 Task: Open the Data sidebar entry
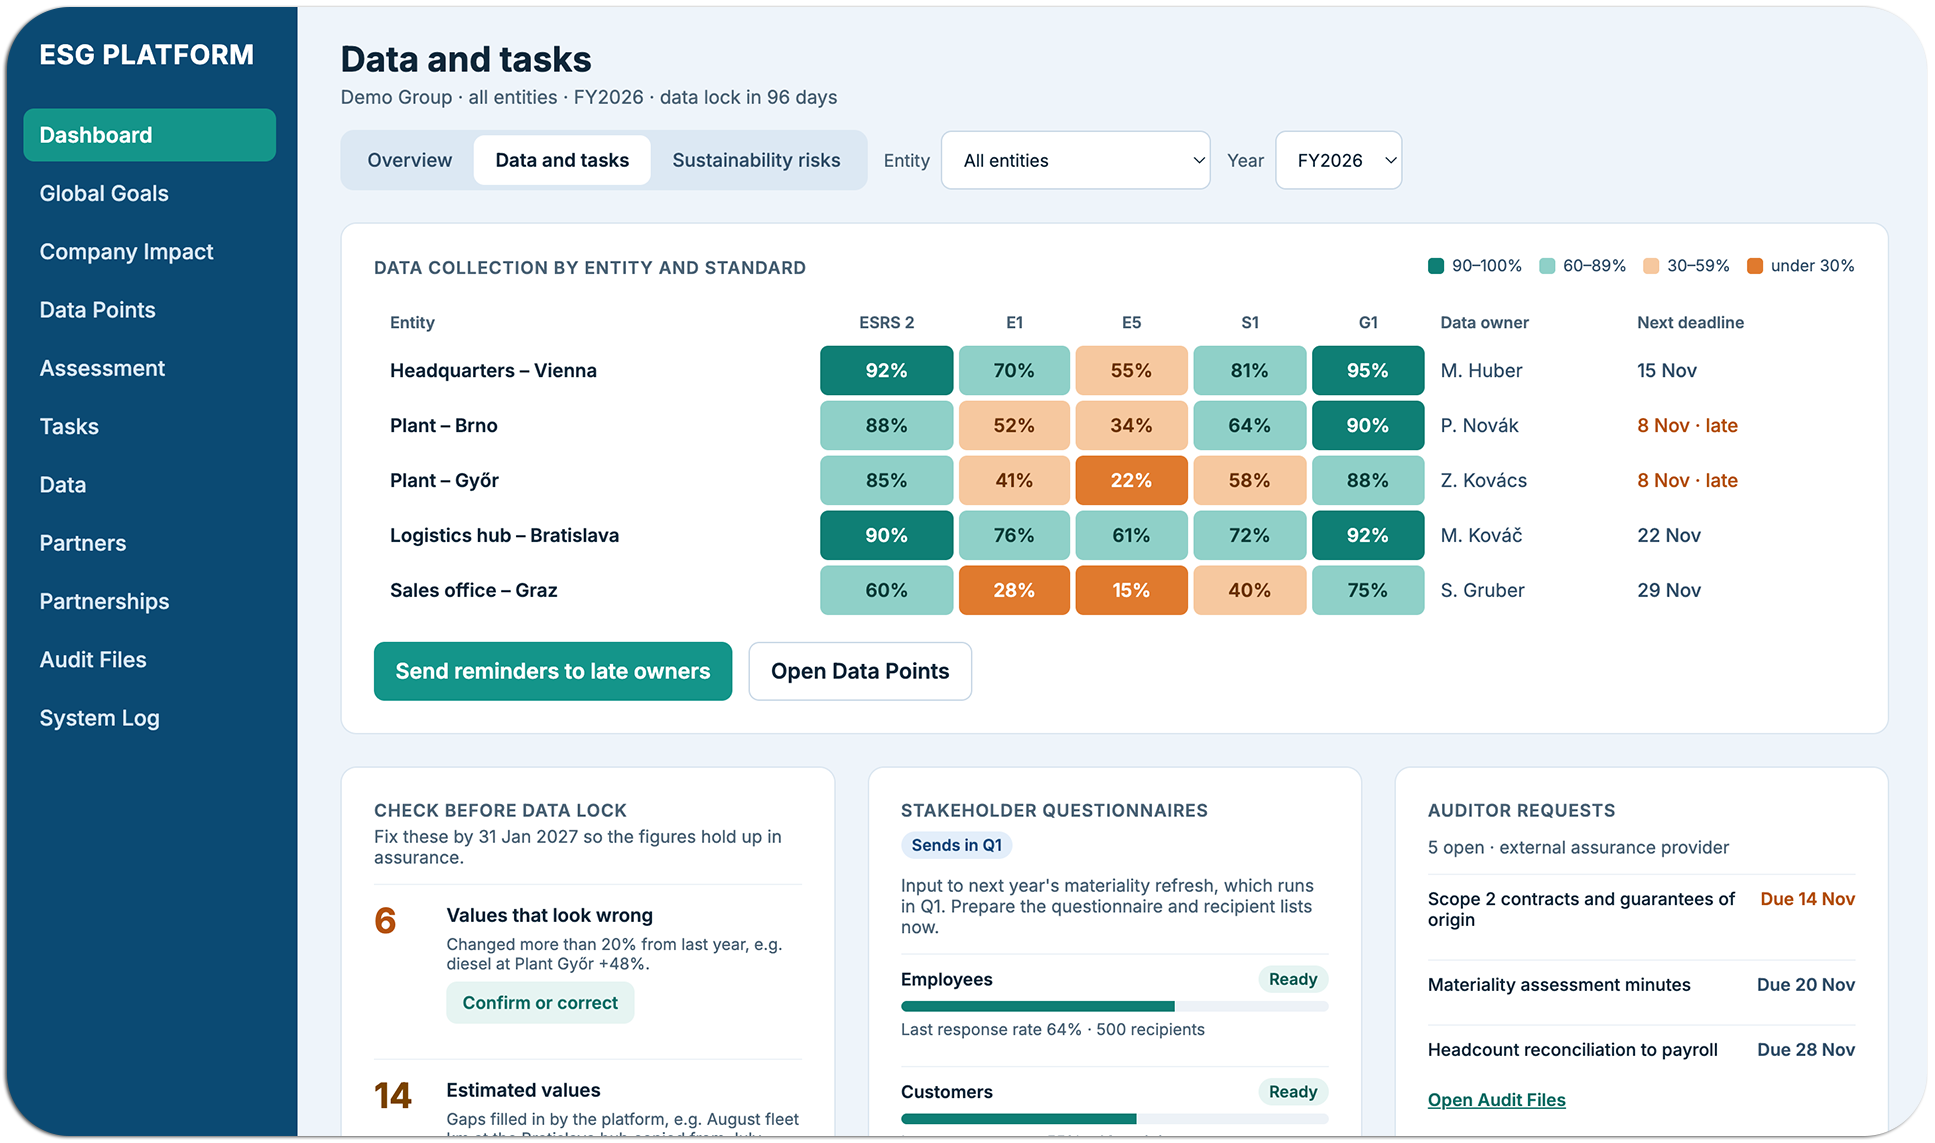[x=63, y=485]
